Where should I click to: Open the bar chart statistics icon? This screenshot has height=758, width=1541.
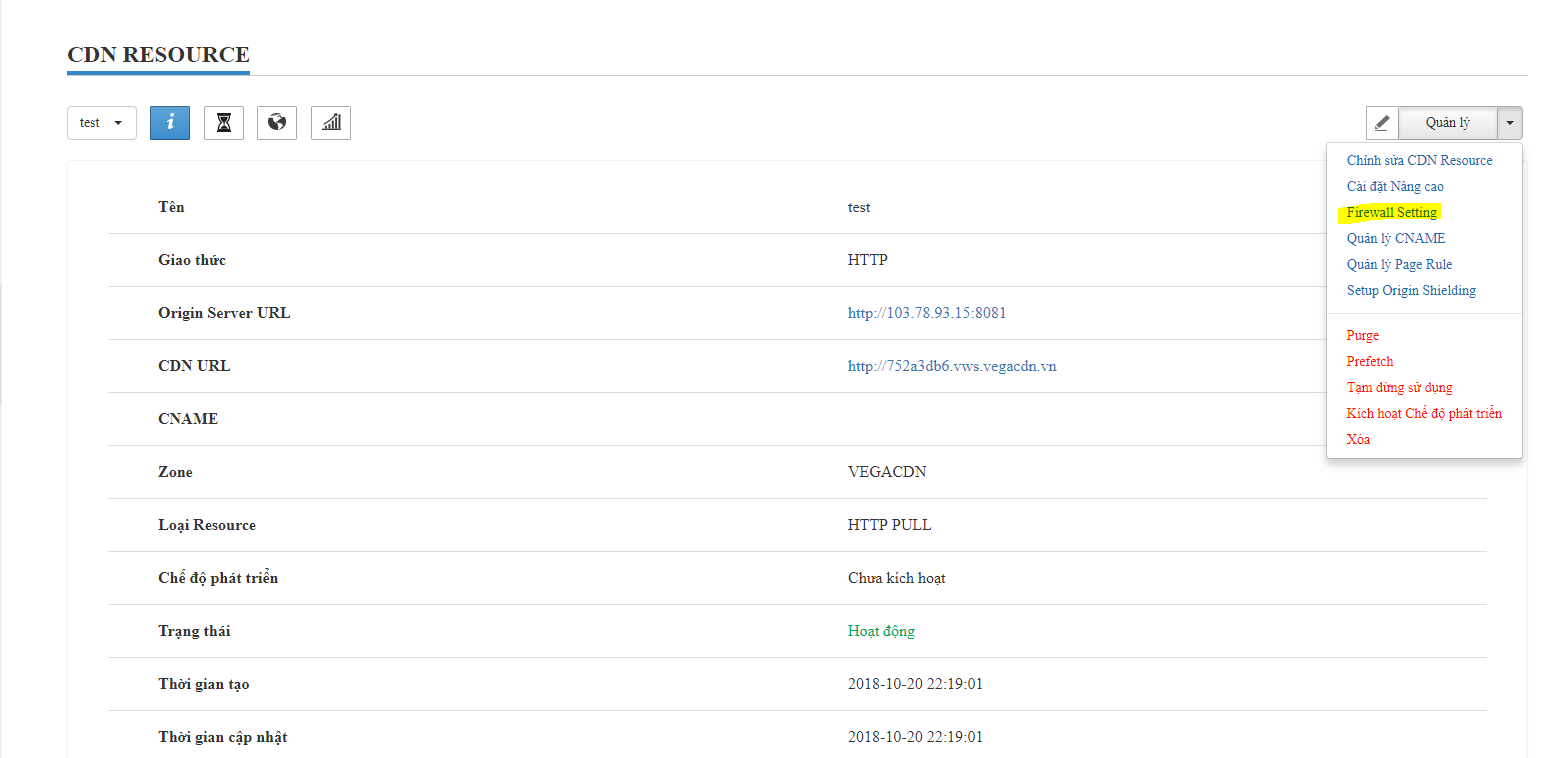click(331, 123)
